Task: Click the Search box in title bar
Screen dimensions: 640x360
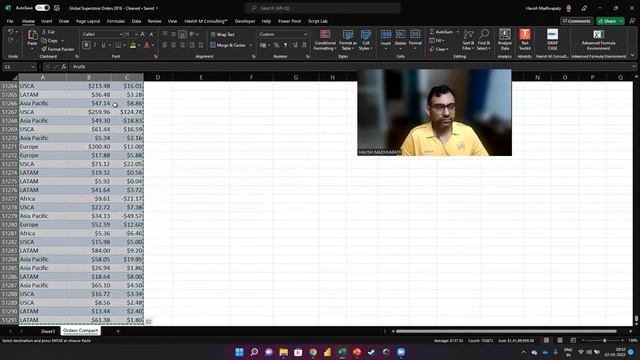Action: pyautogui.click(x=322, y=8)
